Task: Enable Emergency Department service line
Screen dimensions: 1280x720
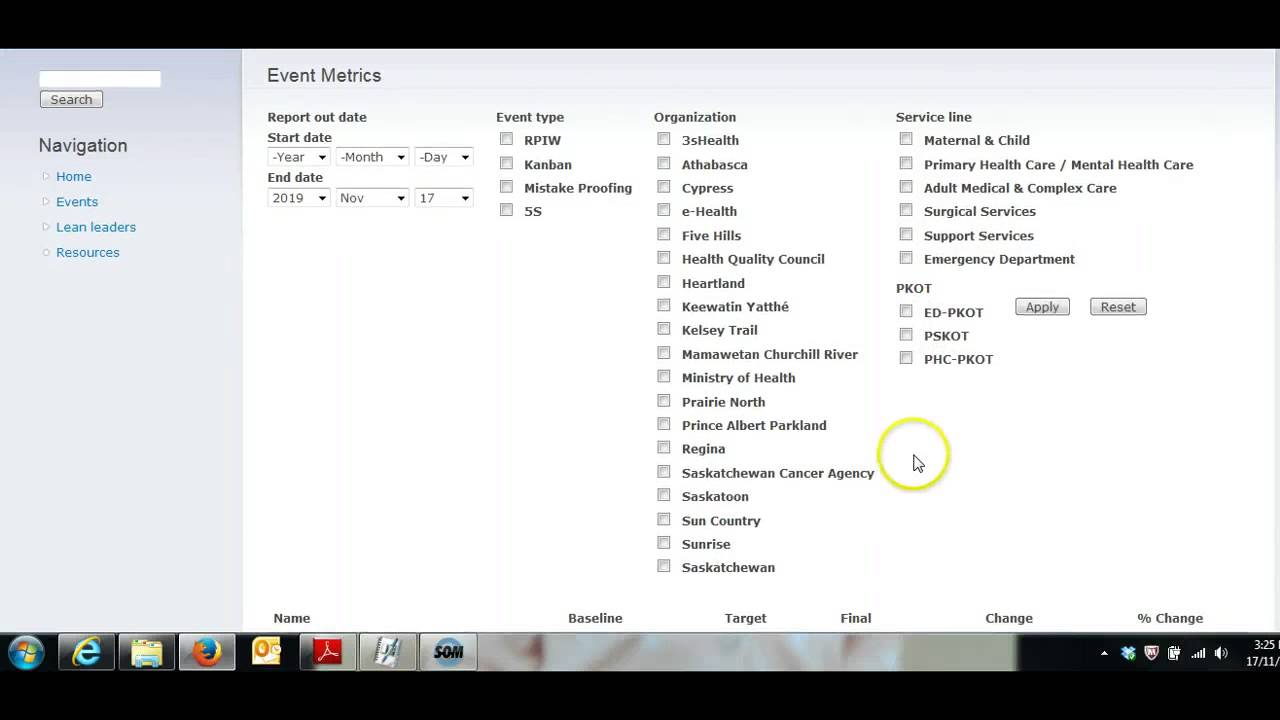Action: point(906,258)
